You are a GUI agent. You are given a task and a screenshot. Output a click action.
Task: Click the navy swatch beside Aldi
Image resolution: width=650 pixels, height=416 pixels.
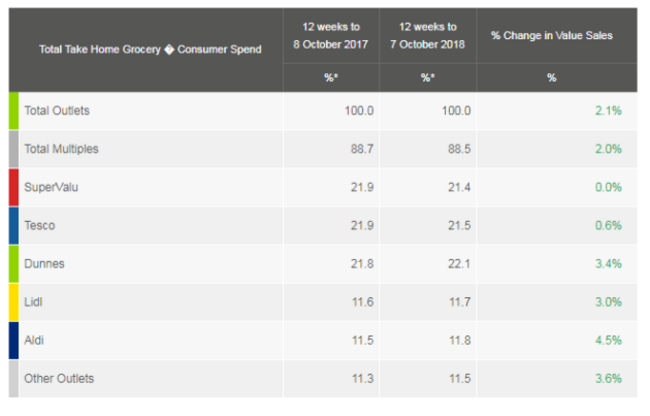[14, 340]
